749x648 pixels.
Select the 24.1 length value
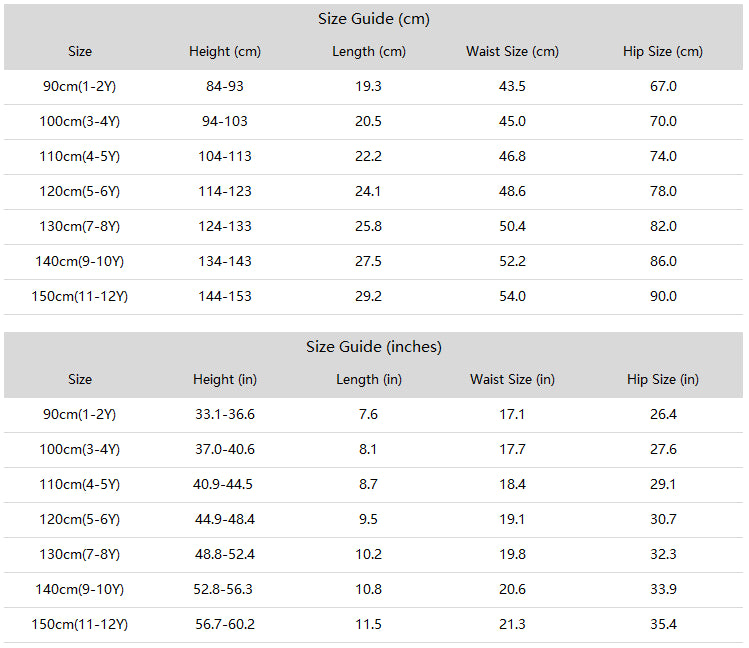368,191
